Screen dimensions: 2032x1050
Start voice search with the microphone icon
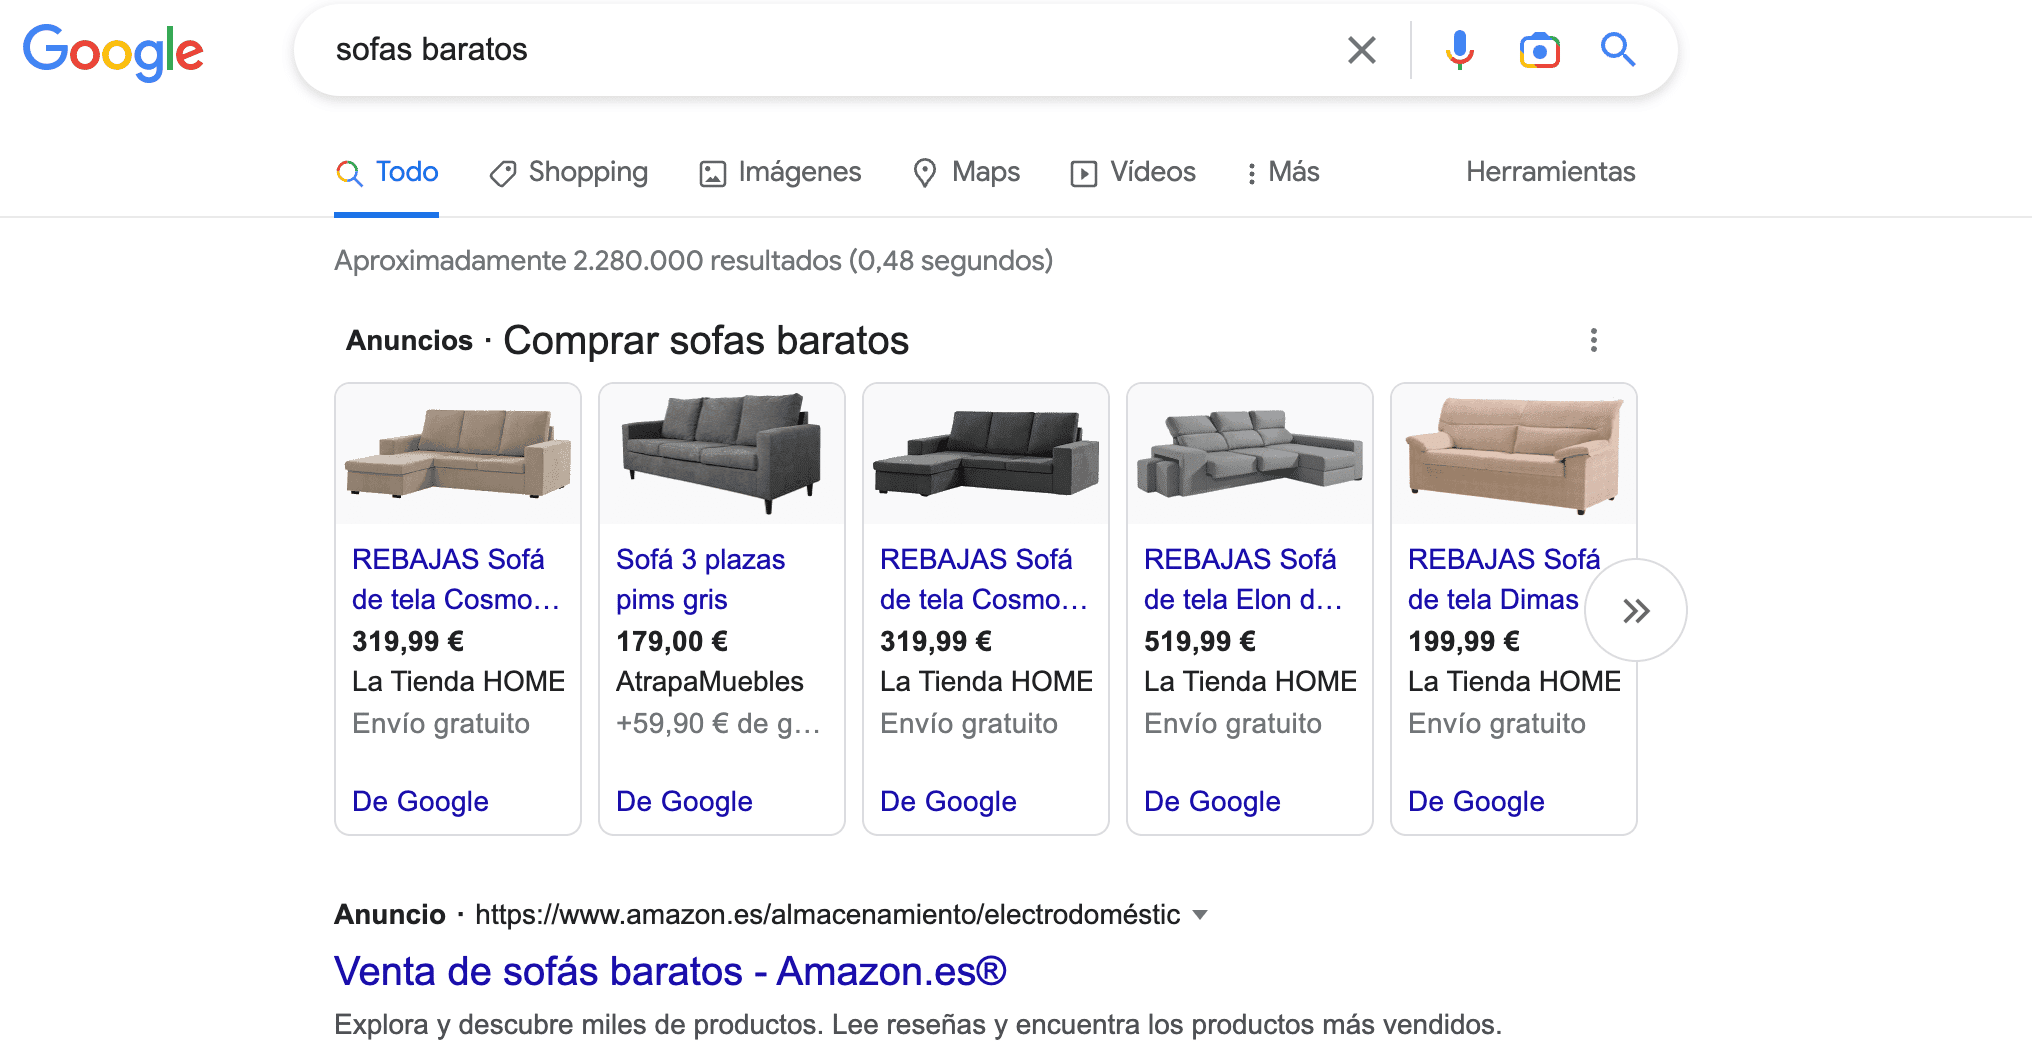click(x=1459, y=49)
